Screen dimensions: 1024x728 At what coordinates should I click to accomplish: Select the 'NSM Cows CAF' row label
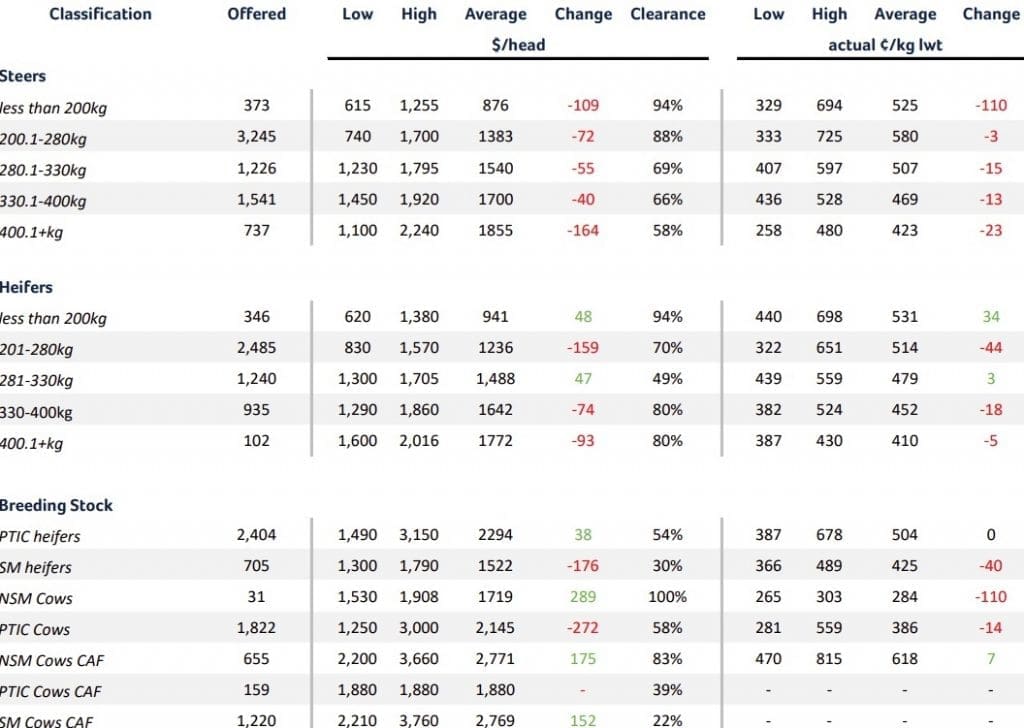pos(52,661)
